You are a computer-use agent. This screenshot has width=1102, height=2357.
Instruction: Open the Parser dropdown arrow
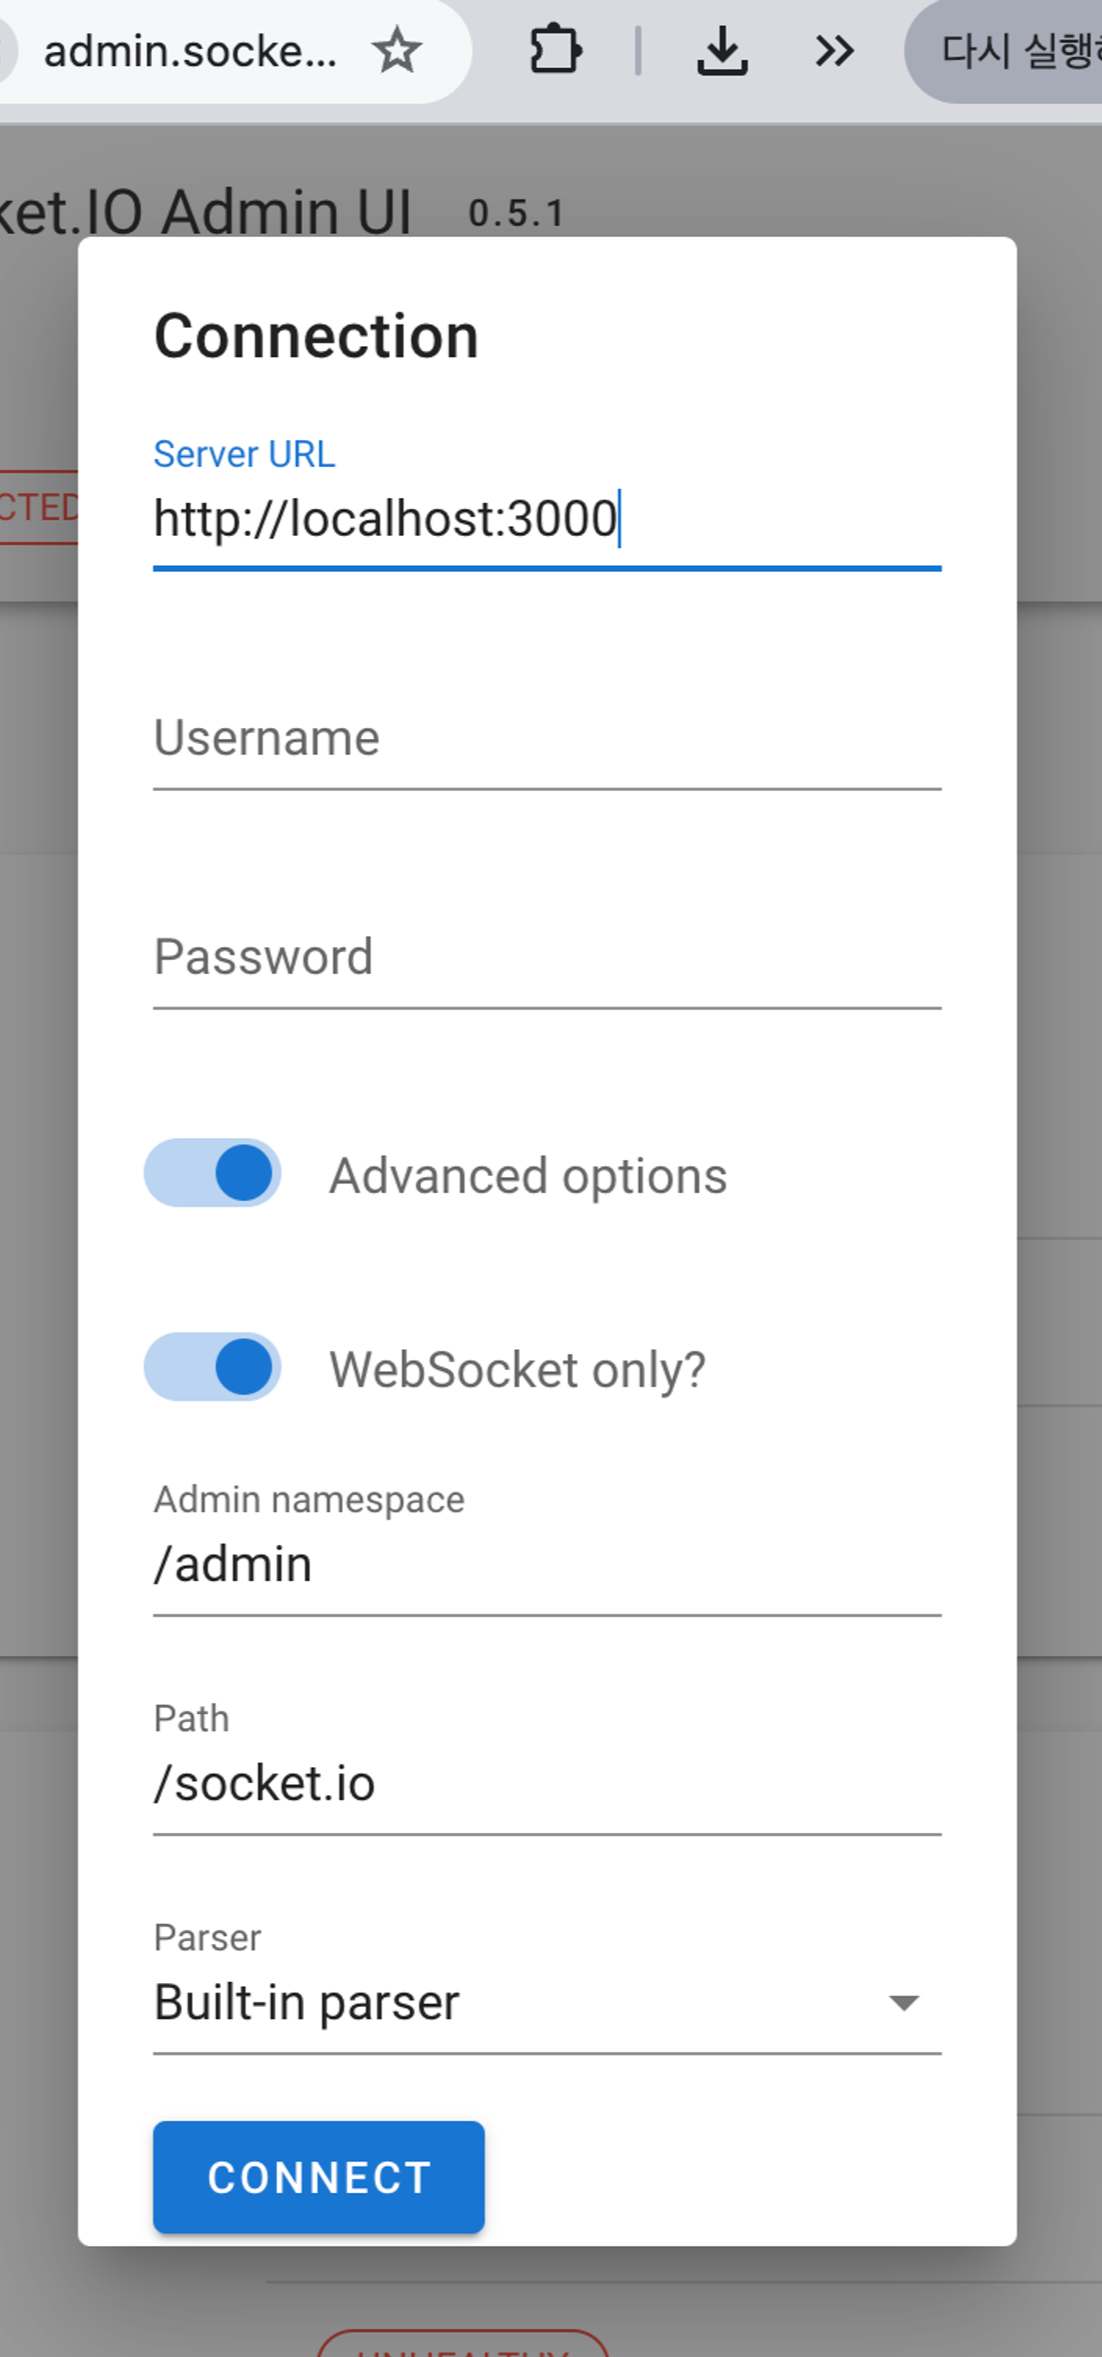point(903,2003)
